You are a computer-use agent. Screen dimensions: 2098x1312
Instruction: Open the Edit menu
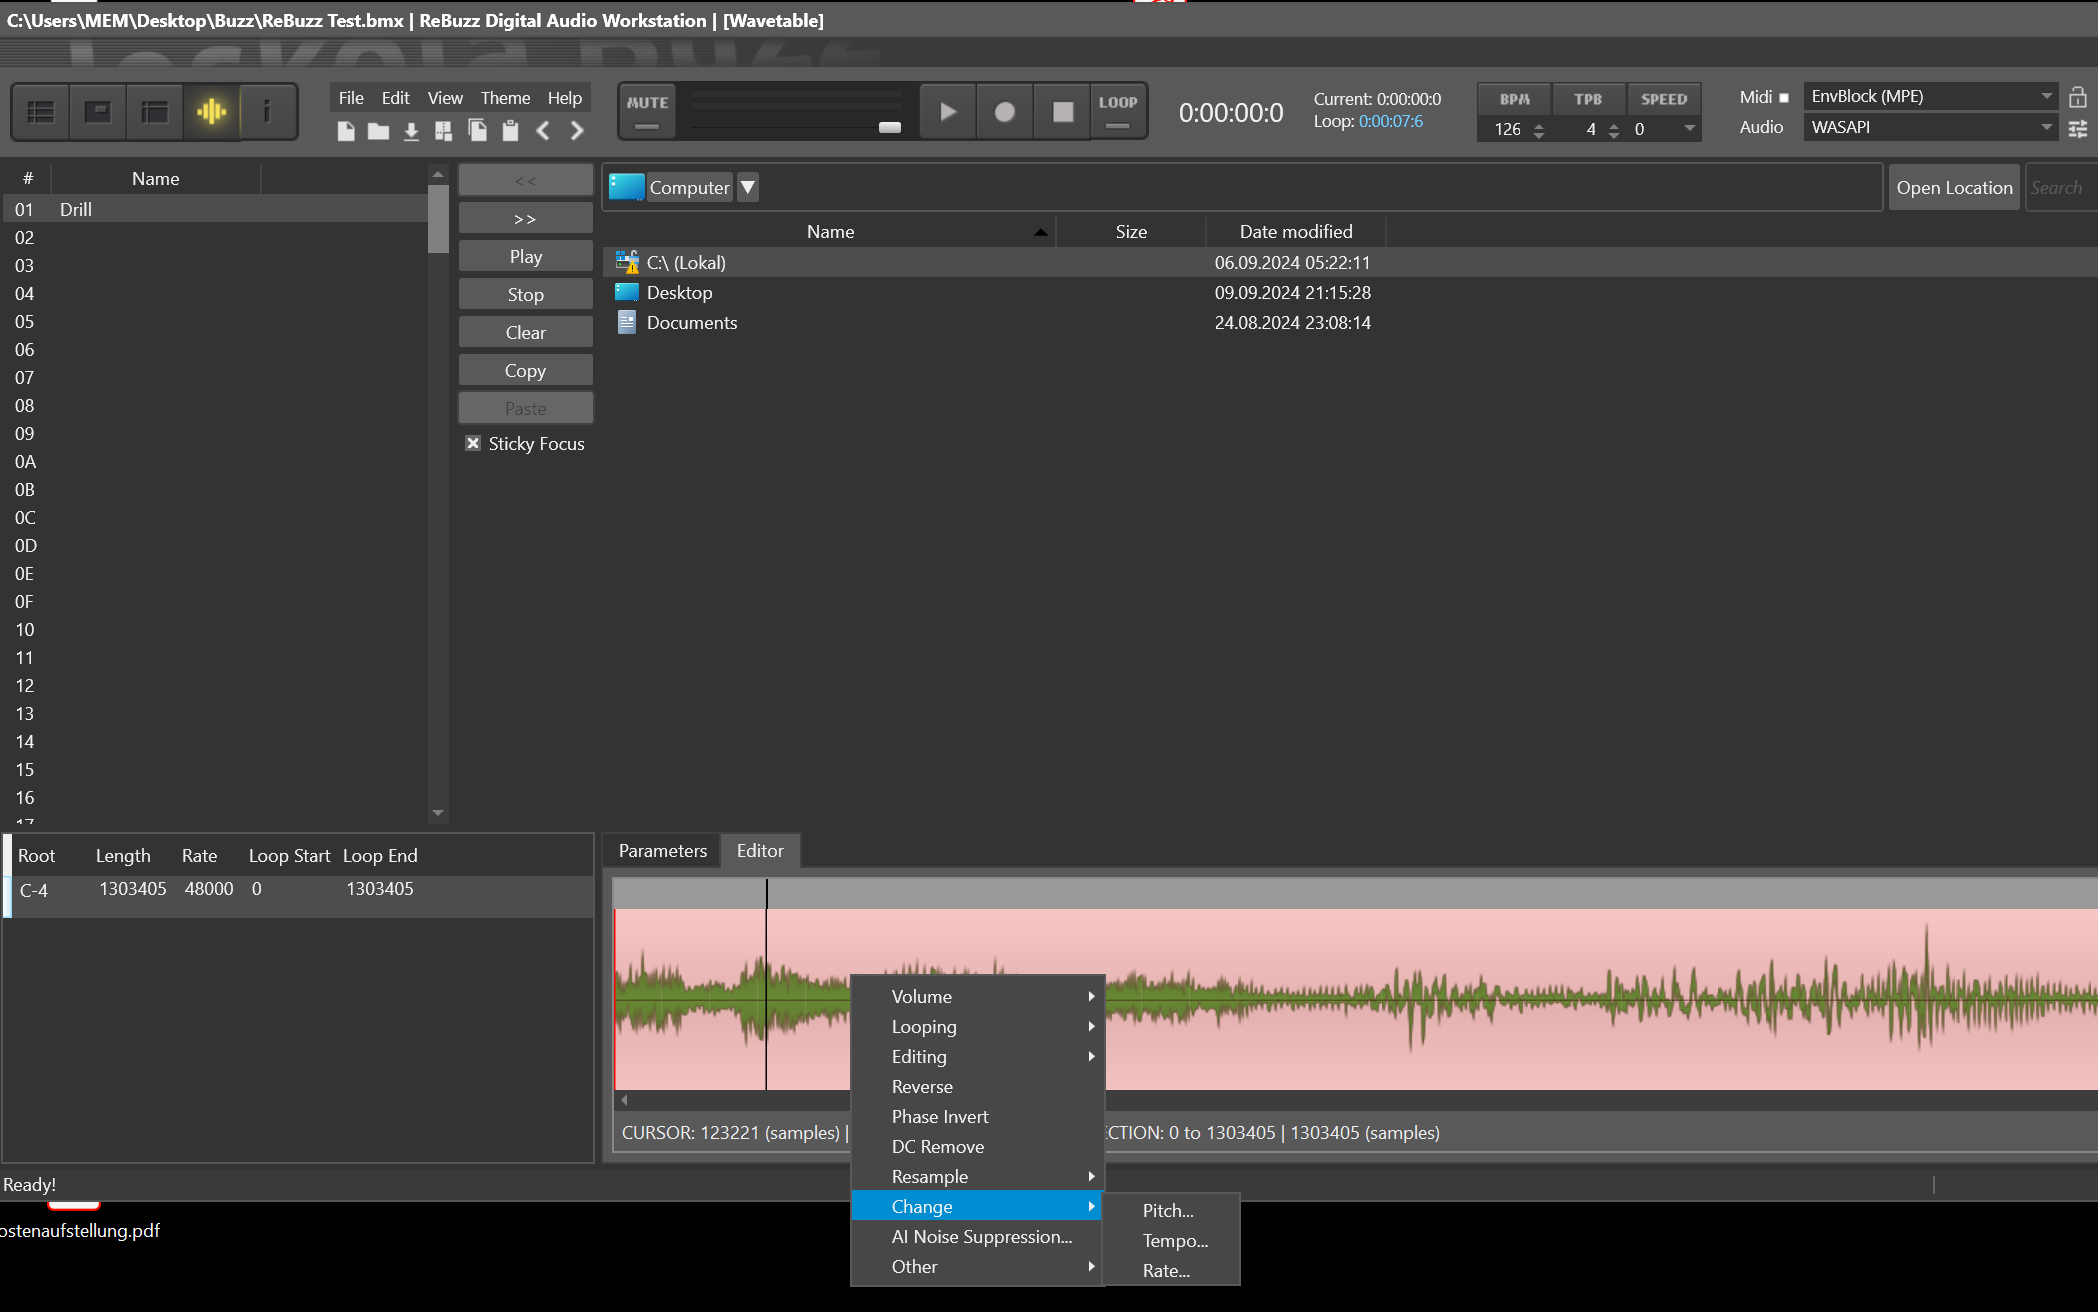click(395, 98)
